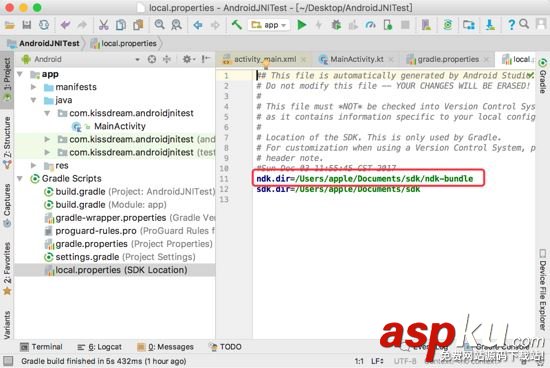This screenshot has height=368, width=550.
Task: Click the Replace magnifier icon
Action: (x=176, y=25)
